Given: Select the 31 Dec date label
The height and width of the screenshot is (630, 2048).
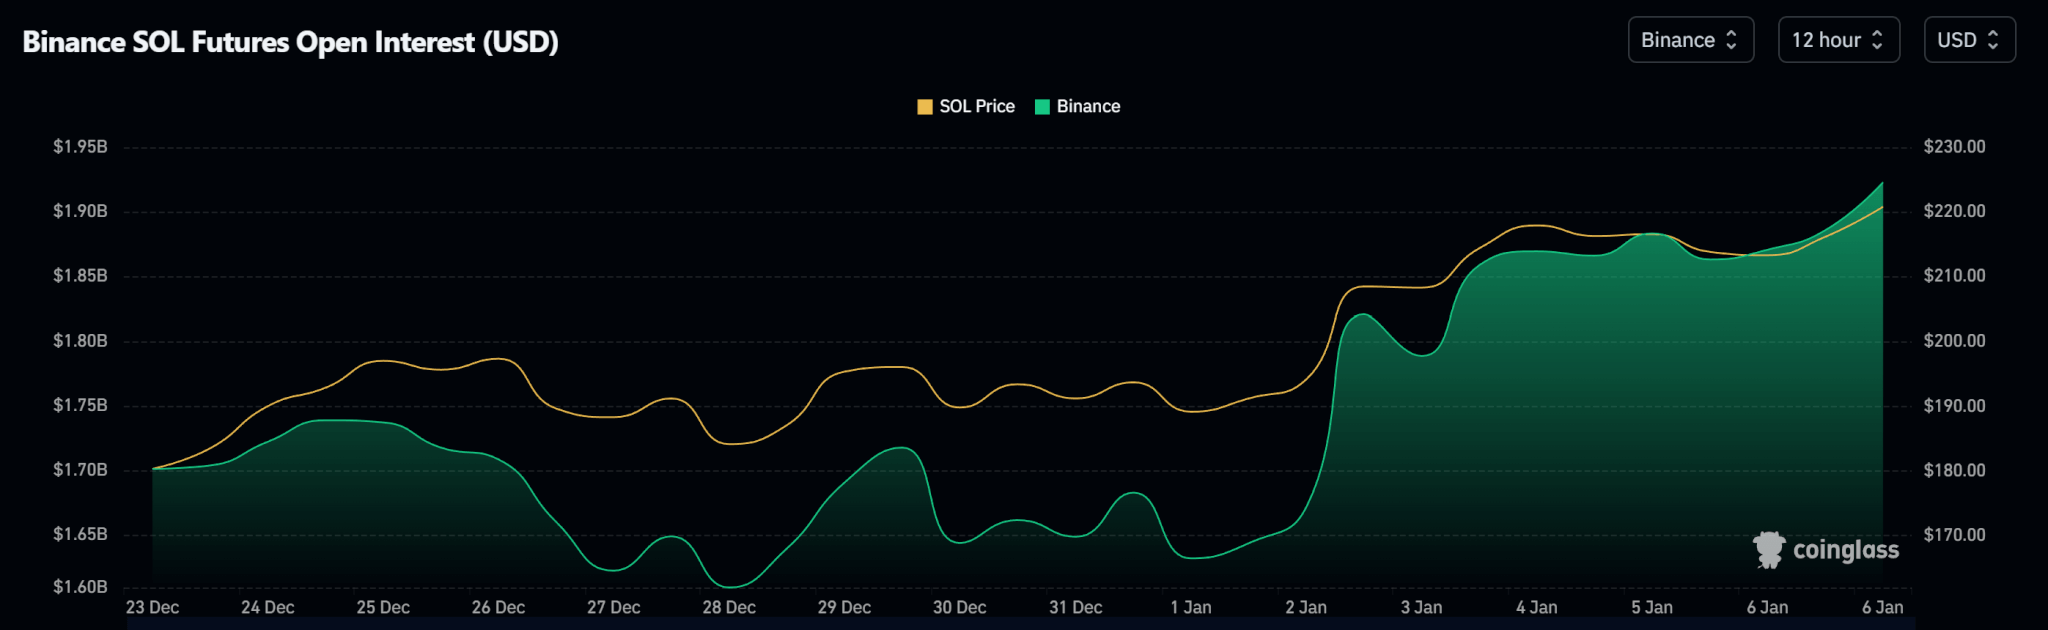Looking at the screenshot, I should (x=1075, y=607).
